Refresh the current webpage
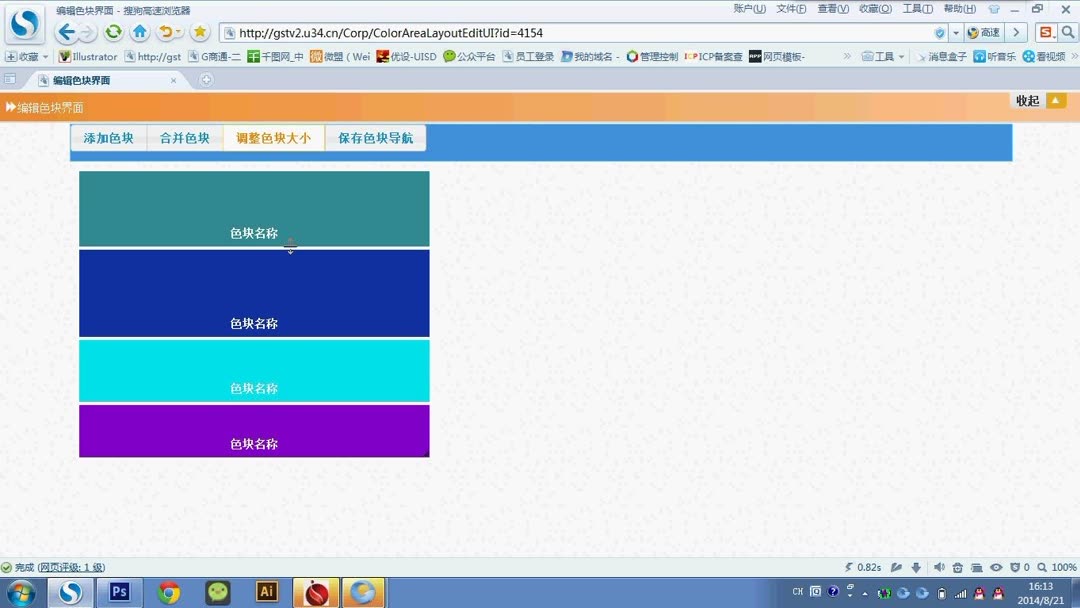The image size is (1080, 608). pos(112,32)
